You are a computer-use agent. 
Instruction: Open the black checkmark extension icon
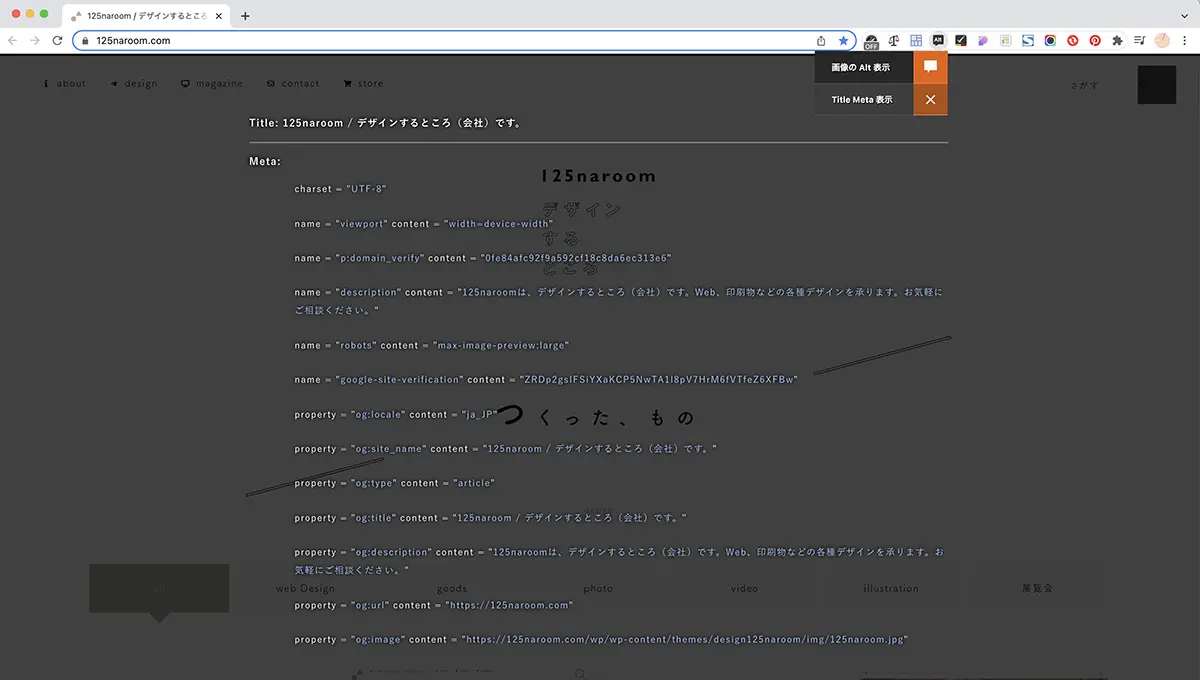coord(961,40)
